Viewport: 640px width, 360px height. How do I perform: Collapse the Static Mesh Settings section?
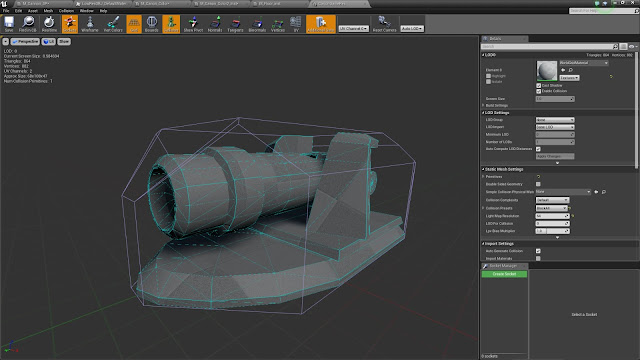pos(483,169)
